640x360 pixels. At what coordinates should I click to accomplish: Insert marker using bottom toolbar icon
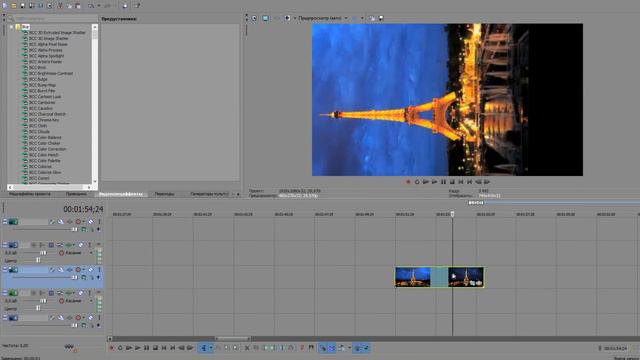[302, 348]
